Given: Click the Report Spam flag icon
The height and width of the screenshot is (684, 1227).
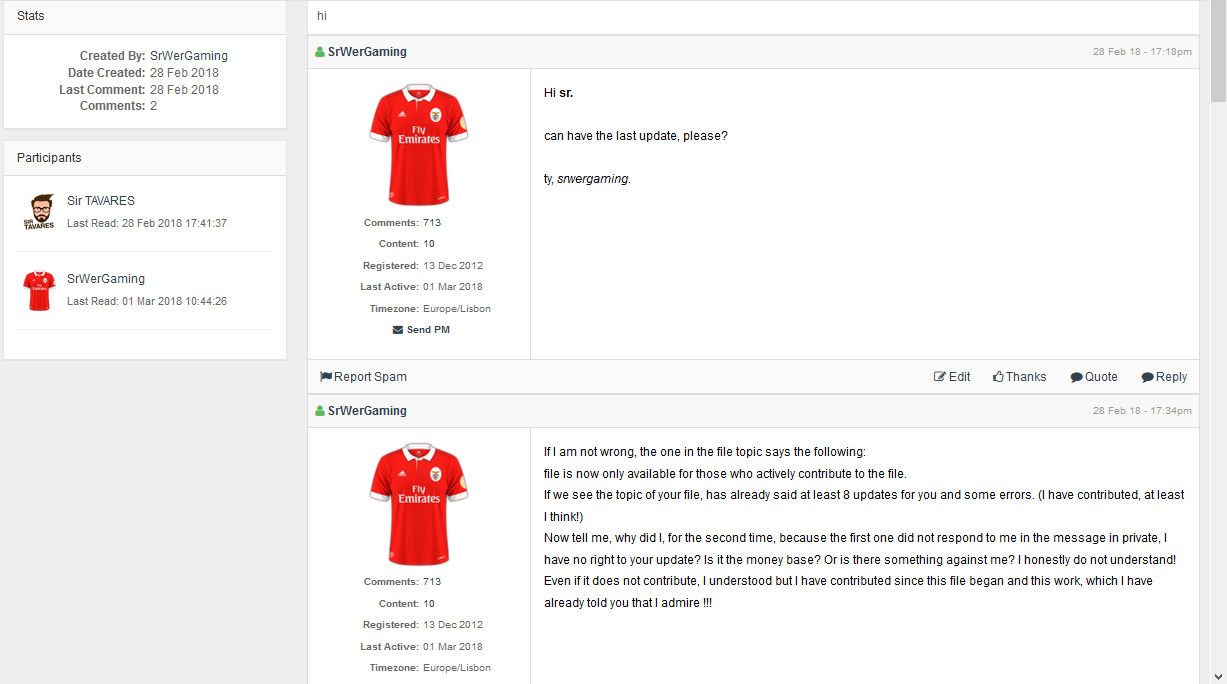Looking at the screenshot, I should tap(326, 377).
